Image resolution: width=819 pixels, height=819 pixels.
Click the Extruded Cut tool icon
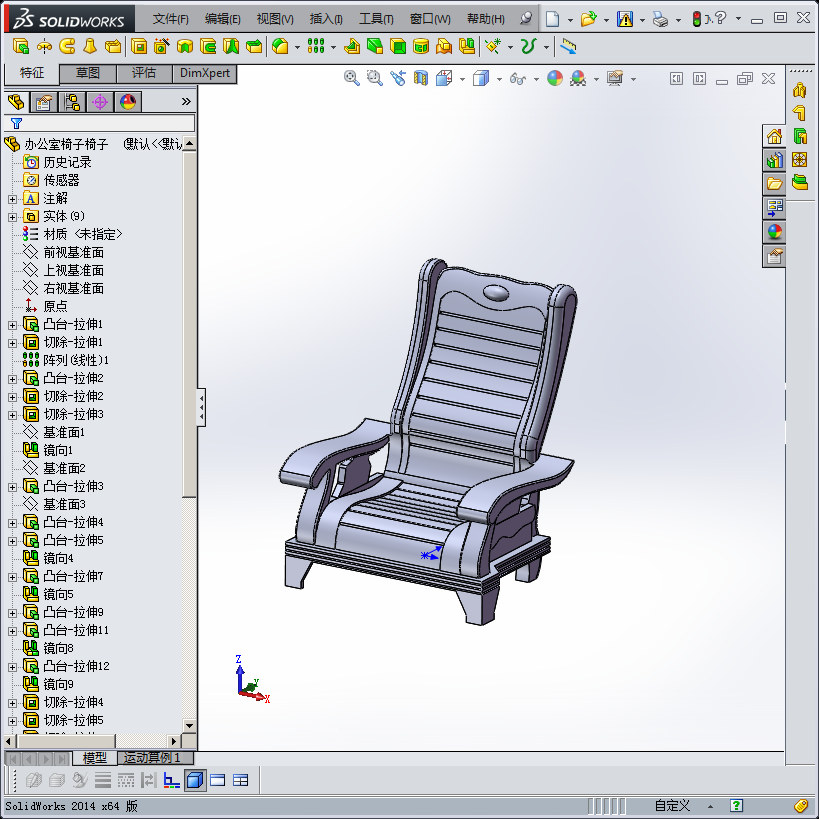(138, 46)
